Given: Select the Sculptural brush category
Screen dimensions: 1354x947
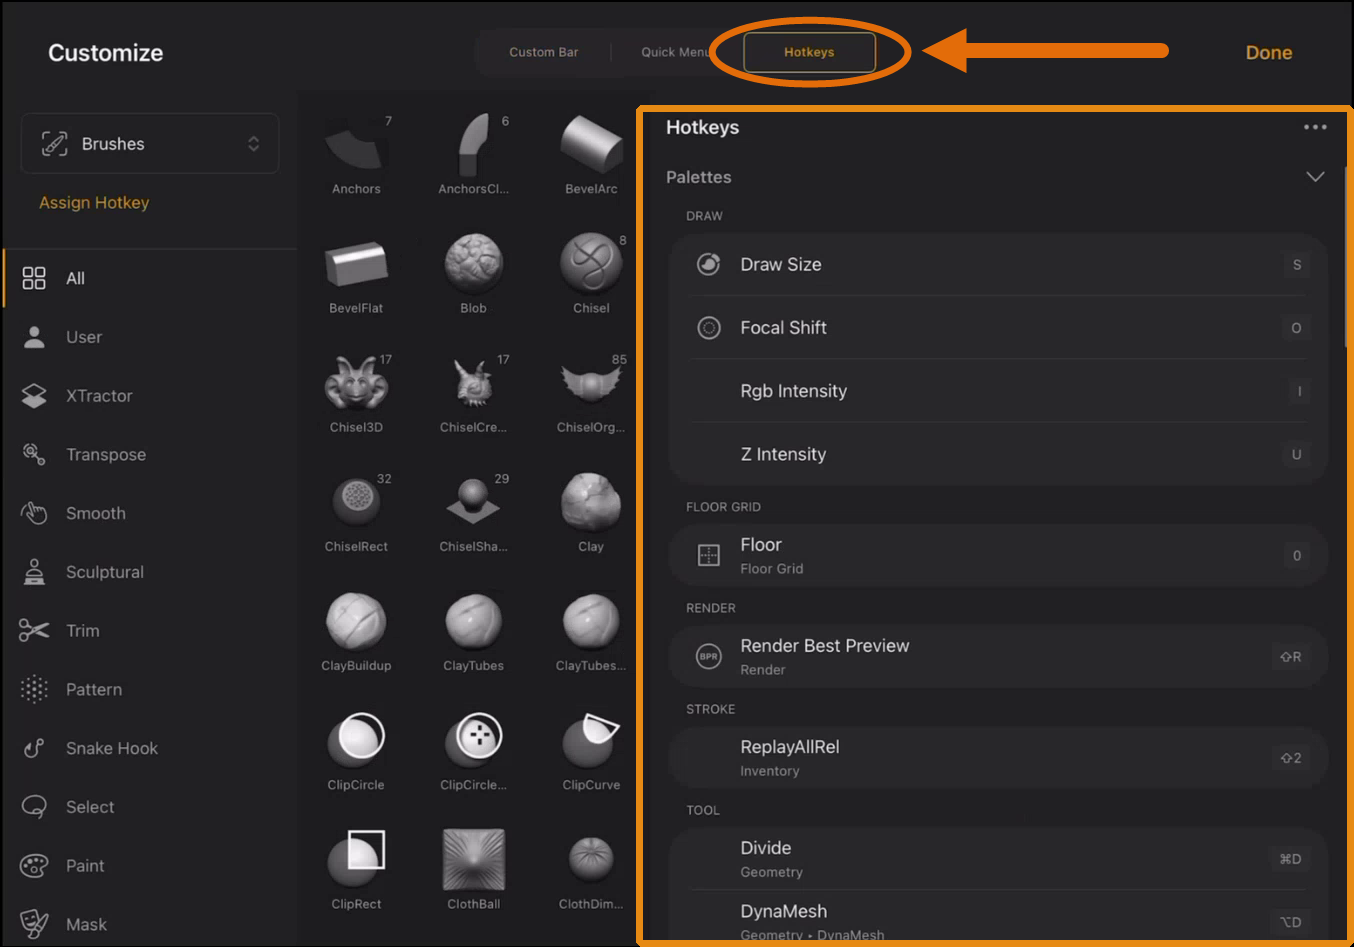Looking at the screenshot, I should coord(150,572).
